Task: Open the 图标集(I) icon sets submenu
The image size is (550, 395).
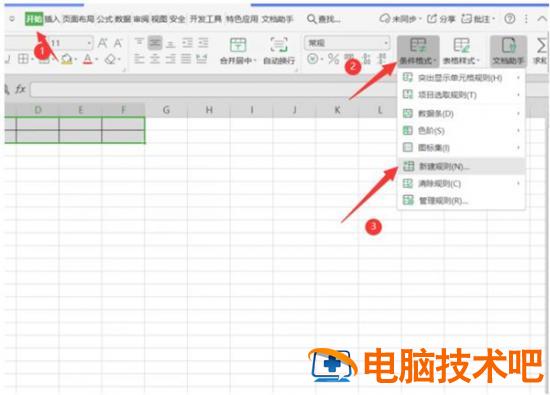Action: (461, 148)
